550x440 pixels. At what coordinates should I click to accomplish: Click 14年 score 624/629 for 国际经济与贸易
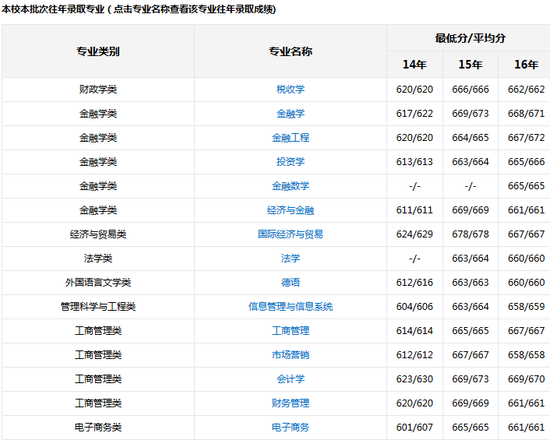(415, 234)
